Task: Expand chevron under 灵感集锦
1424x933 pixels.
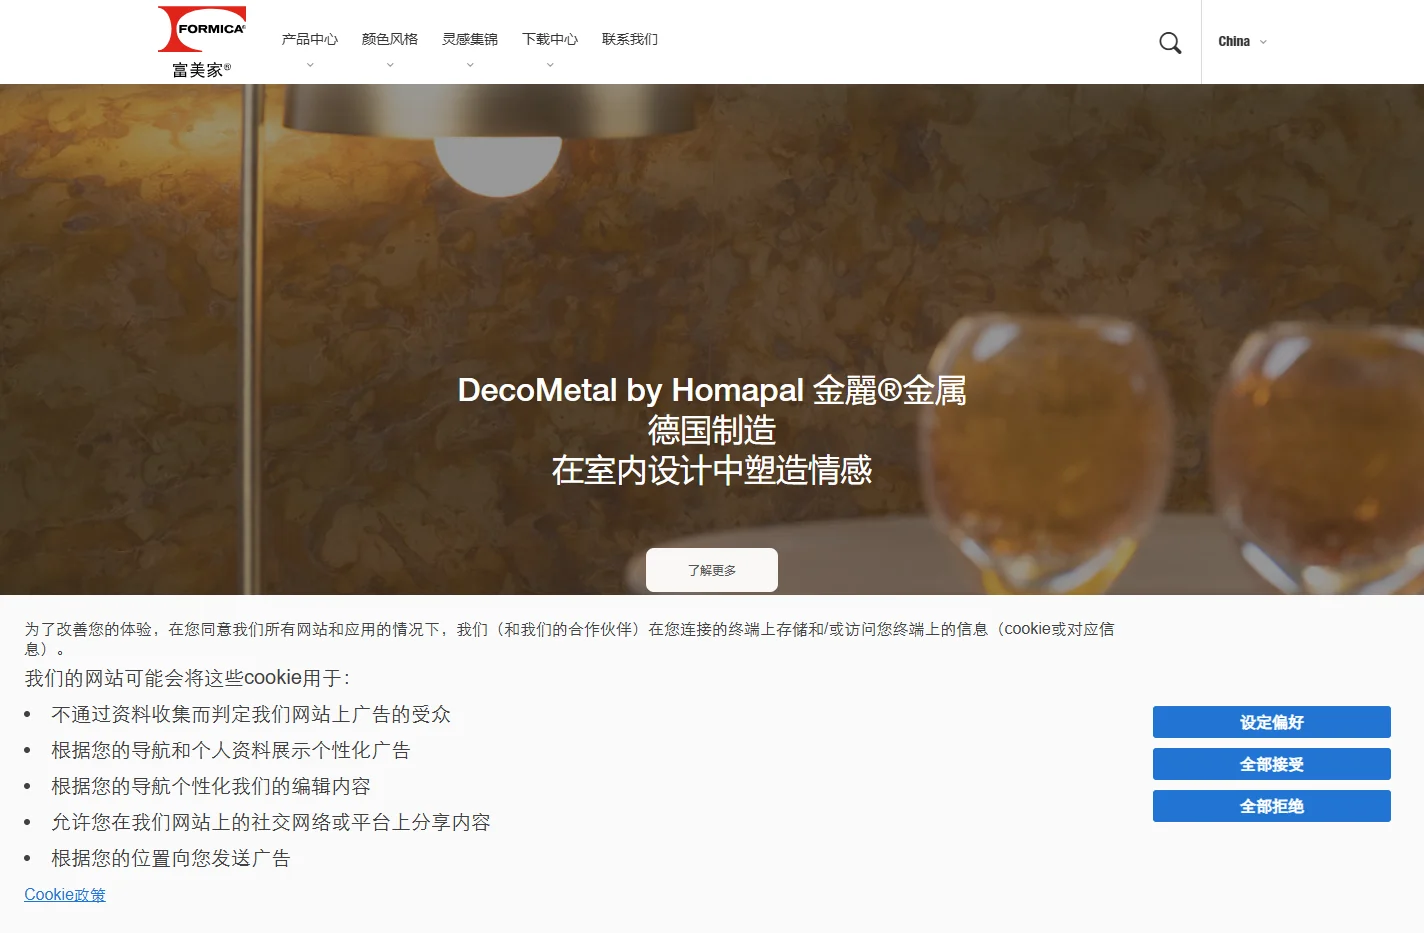Action: (x=470, y=65)
